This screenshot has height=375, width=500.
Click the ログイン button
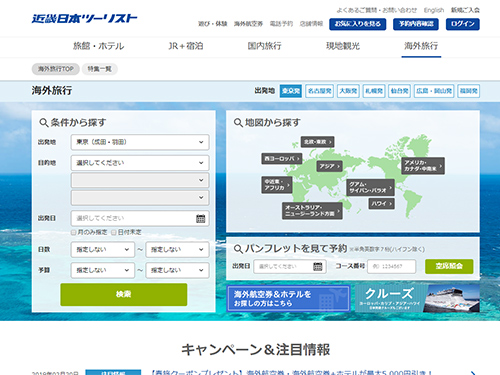click(x=463, y=24)
